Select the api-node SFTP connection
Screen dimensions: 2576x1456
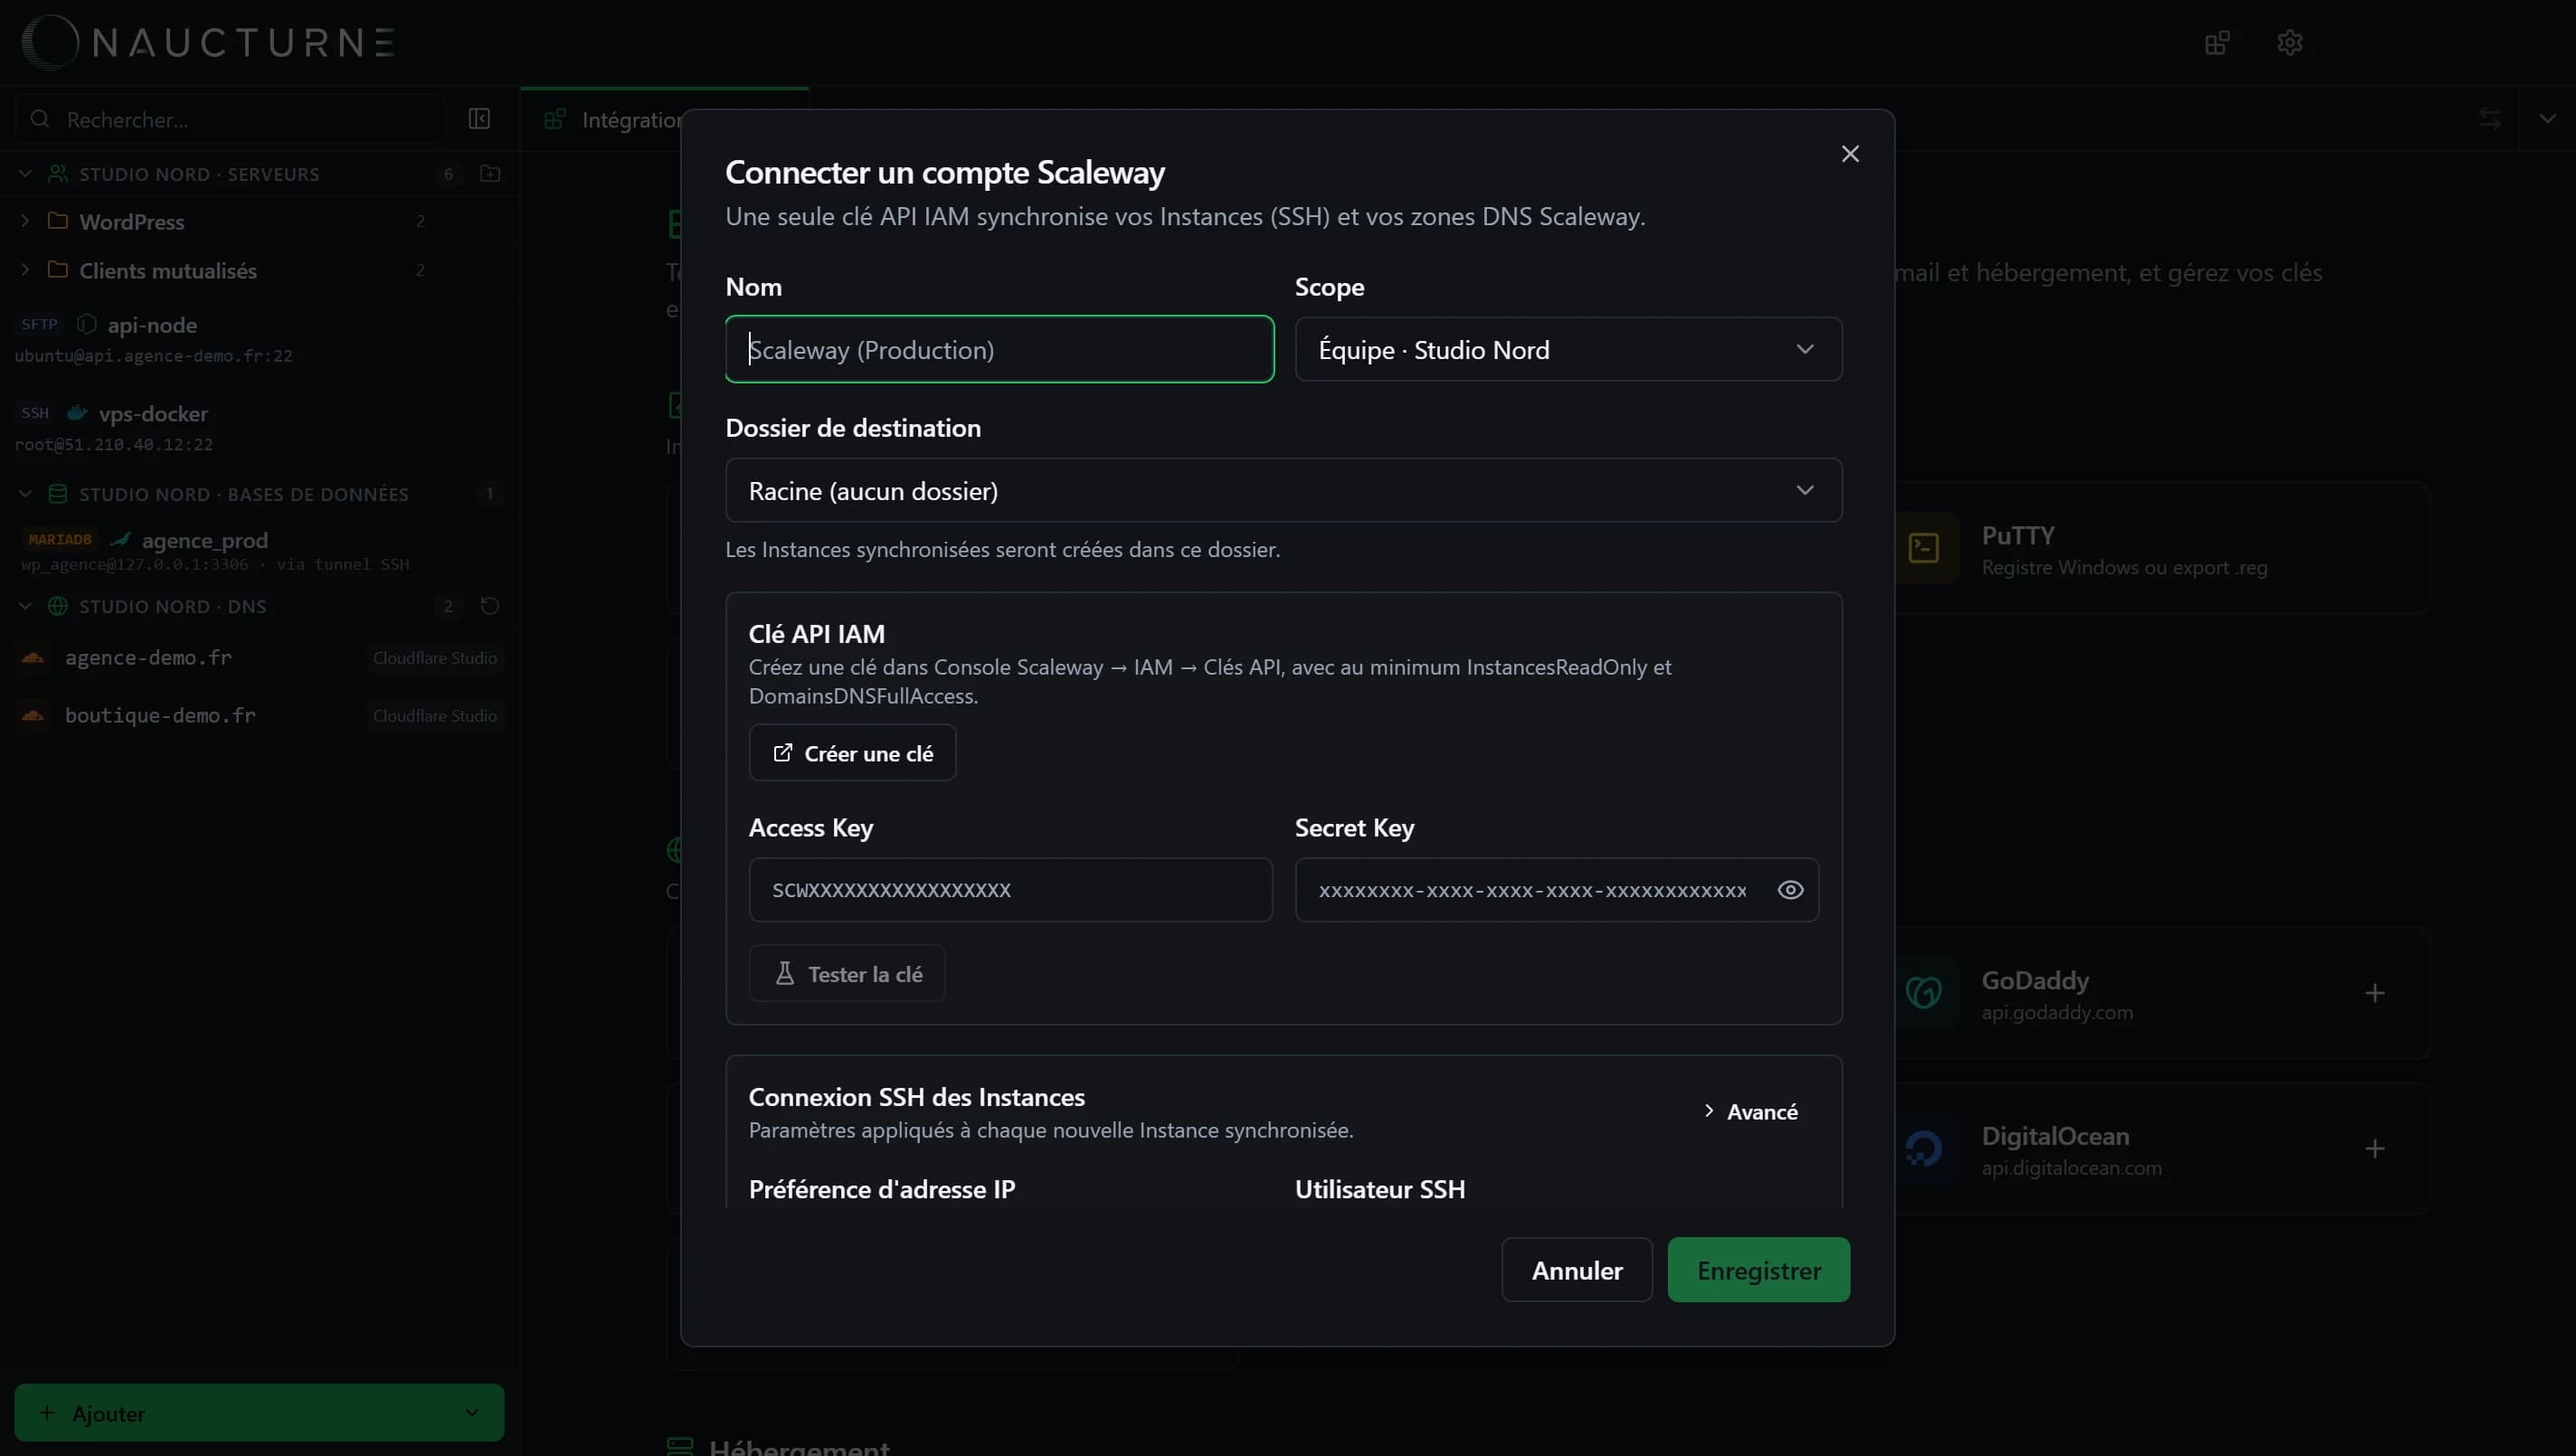[258, 339]
